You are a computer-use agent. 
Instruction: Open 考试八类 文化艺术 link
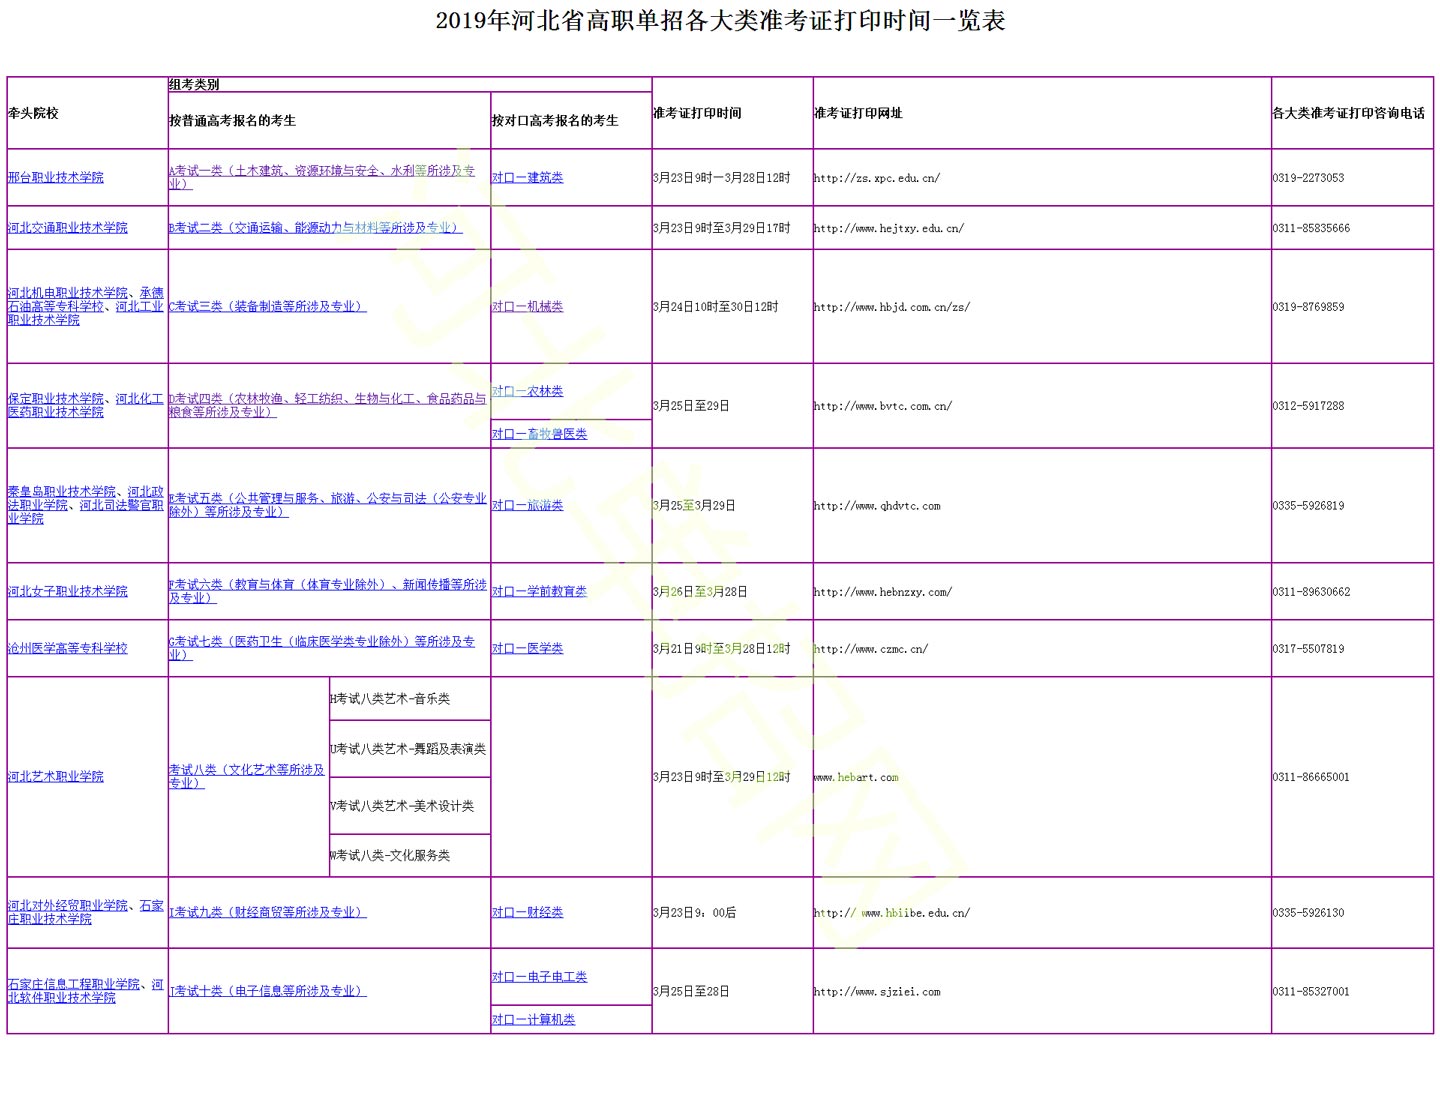(x=247, y=776)
